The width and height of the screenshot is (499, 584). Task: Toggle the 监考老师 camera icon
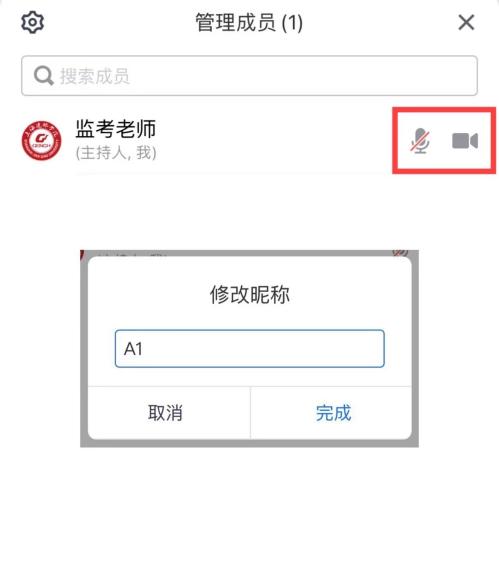point(465,141)
